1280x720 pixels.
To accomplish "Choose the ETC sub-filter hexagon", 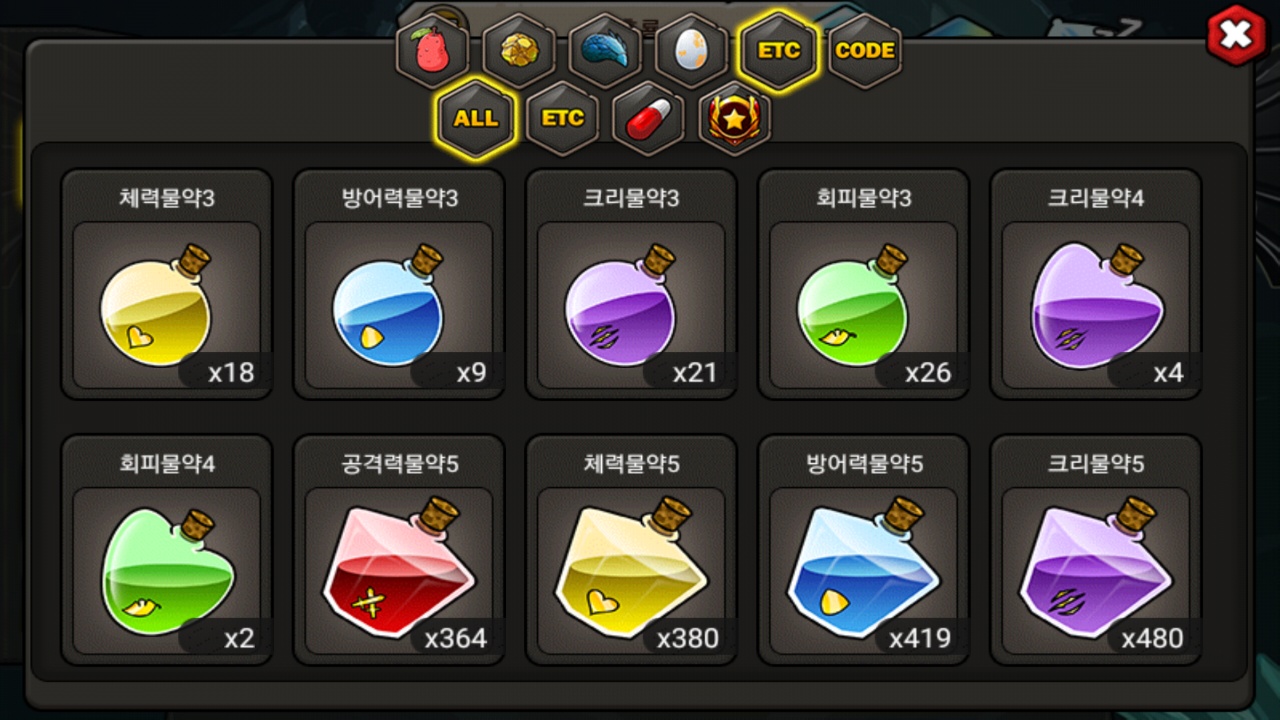I will (x=562, y=118).
